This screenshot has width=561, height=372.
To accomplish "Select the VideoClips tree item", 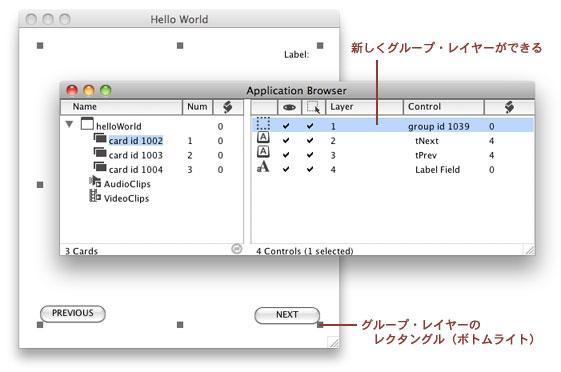I will tap(126, 198).
